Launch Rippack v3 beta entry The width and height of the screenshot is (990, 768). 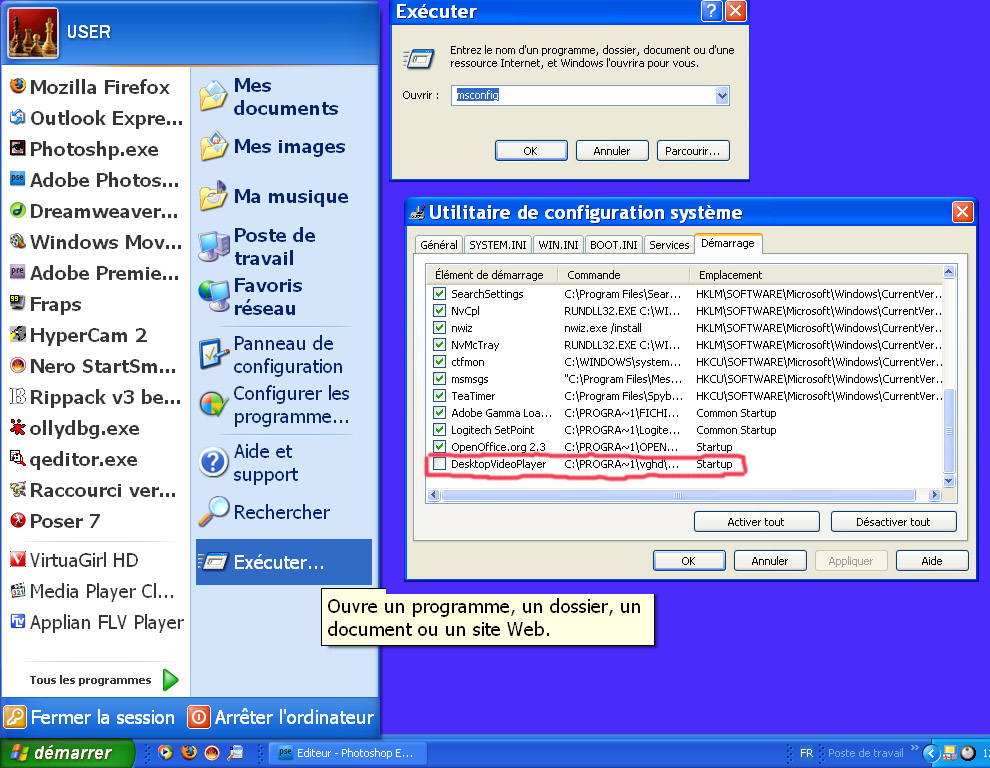[x=95, y=397]
